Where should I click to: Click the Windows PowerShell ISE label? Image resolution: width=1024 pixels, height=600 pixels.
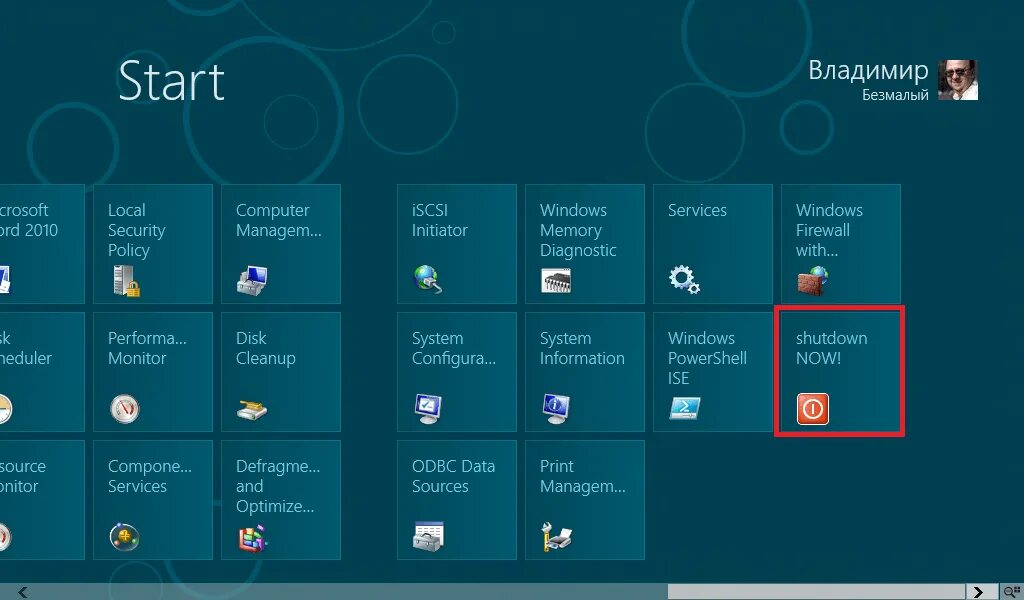coord(707,358)
